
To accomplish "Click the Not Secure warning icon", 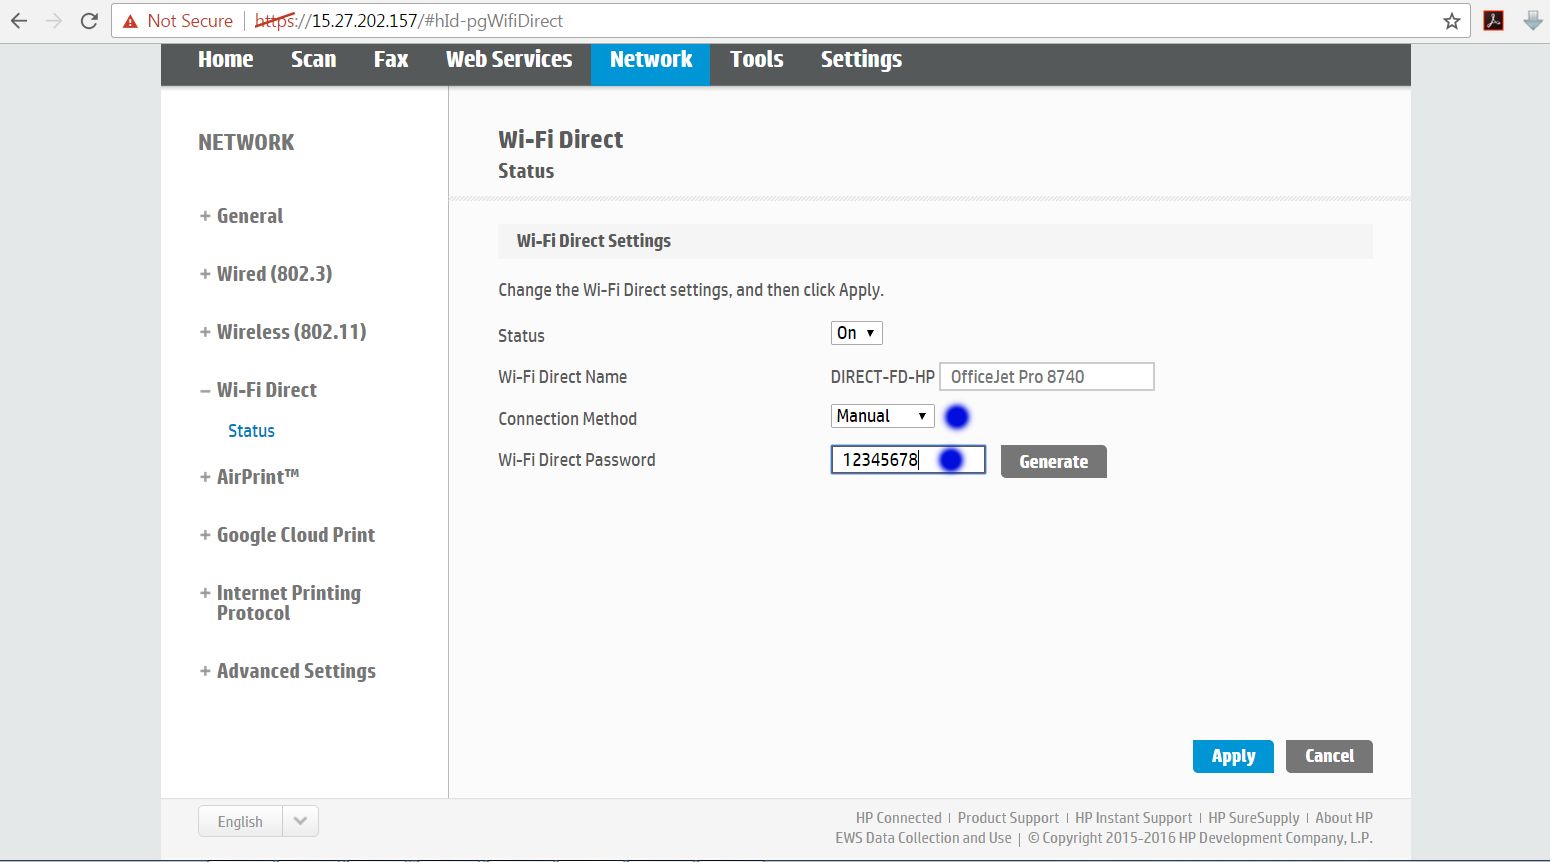I will point(130,21).
